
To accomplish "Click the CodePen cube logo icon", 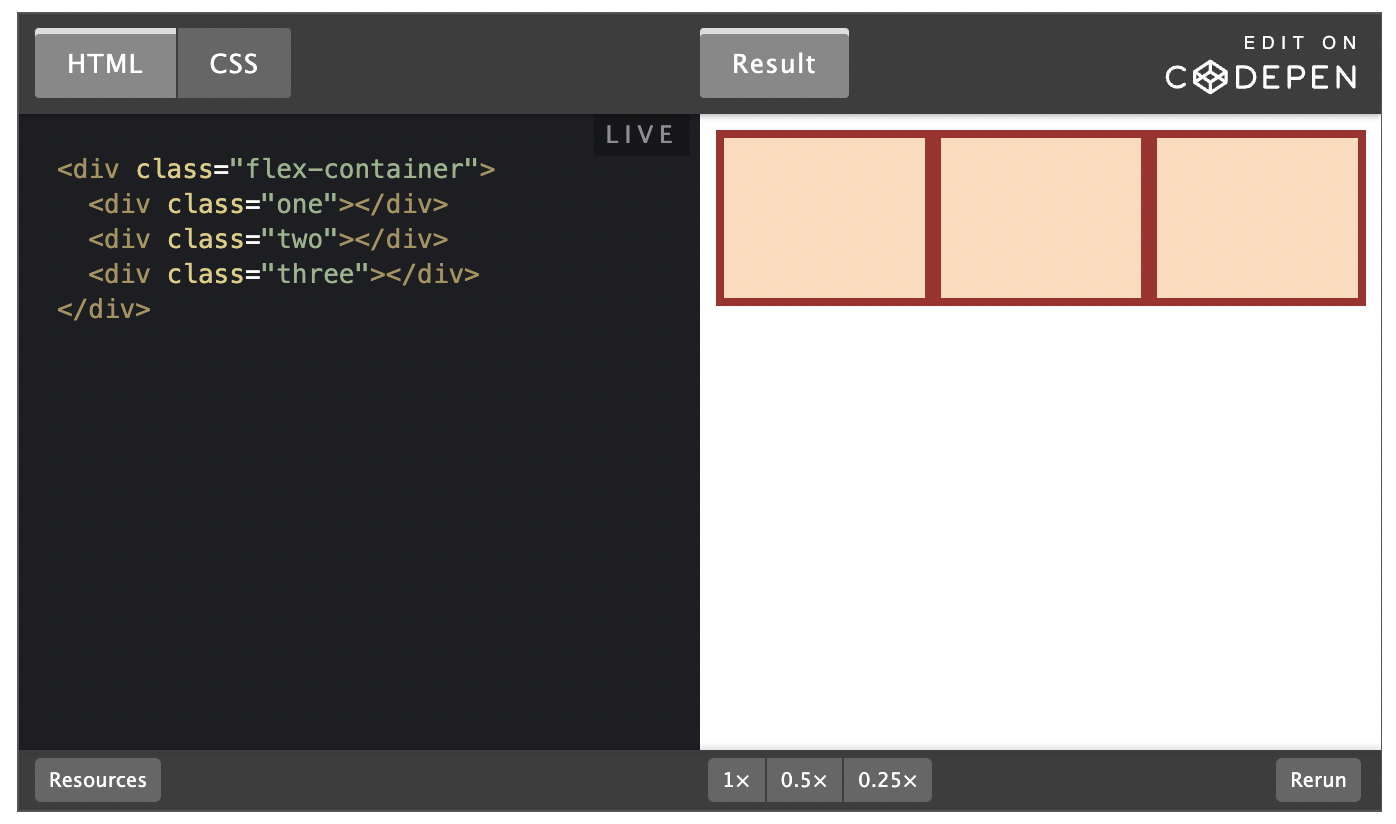I will pyautogui.click(x=1210, y=77).
